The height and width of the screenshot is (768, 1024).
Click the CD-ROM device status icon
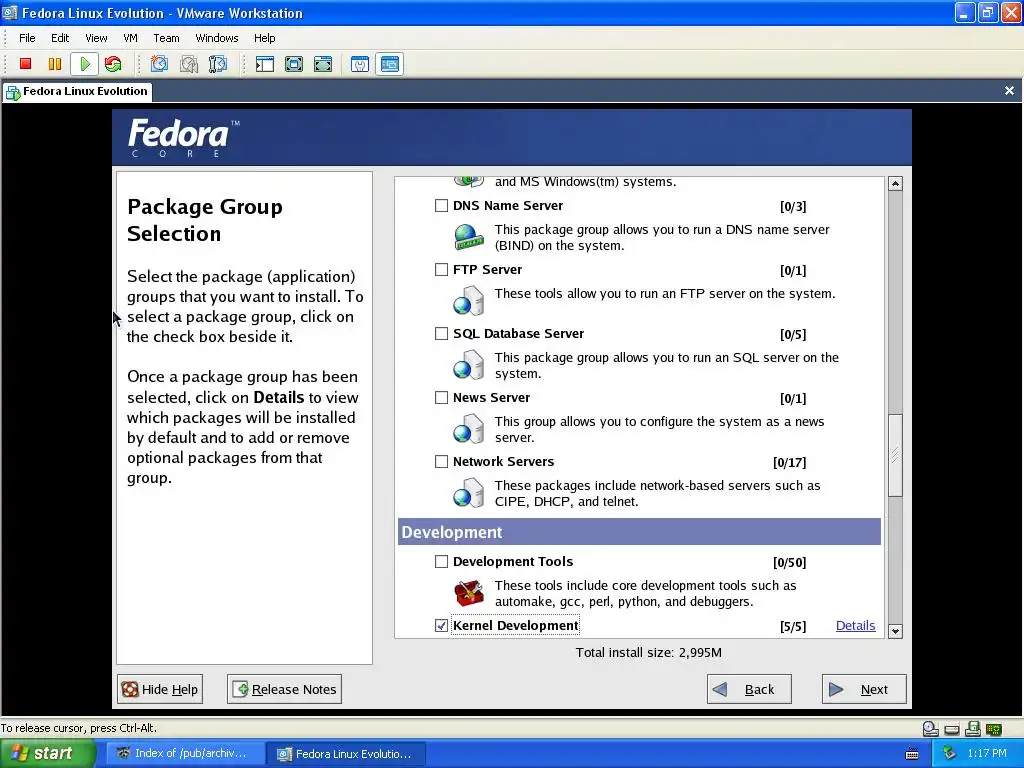pos(931,729)
